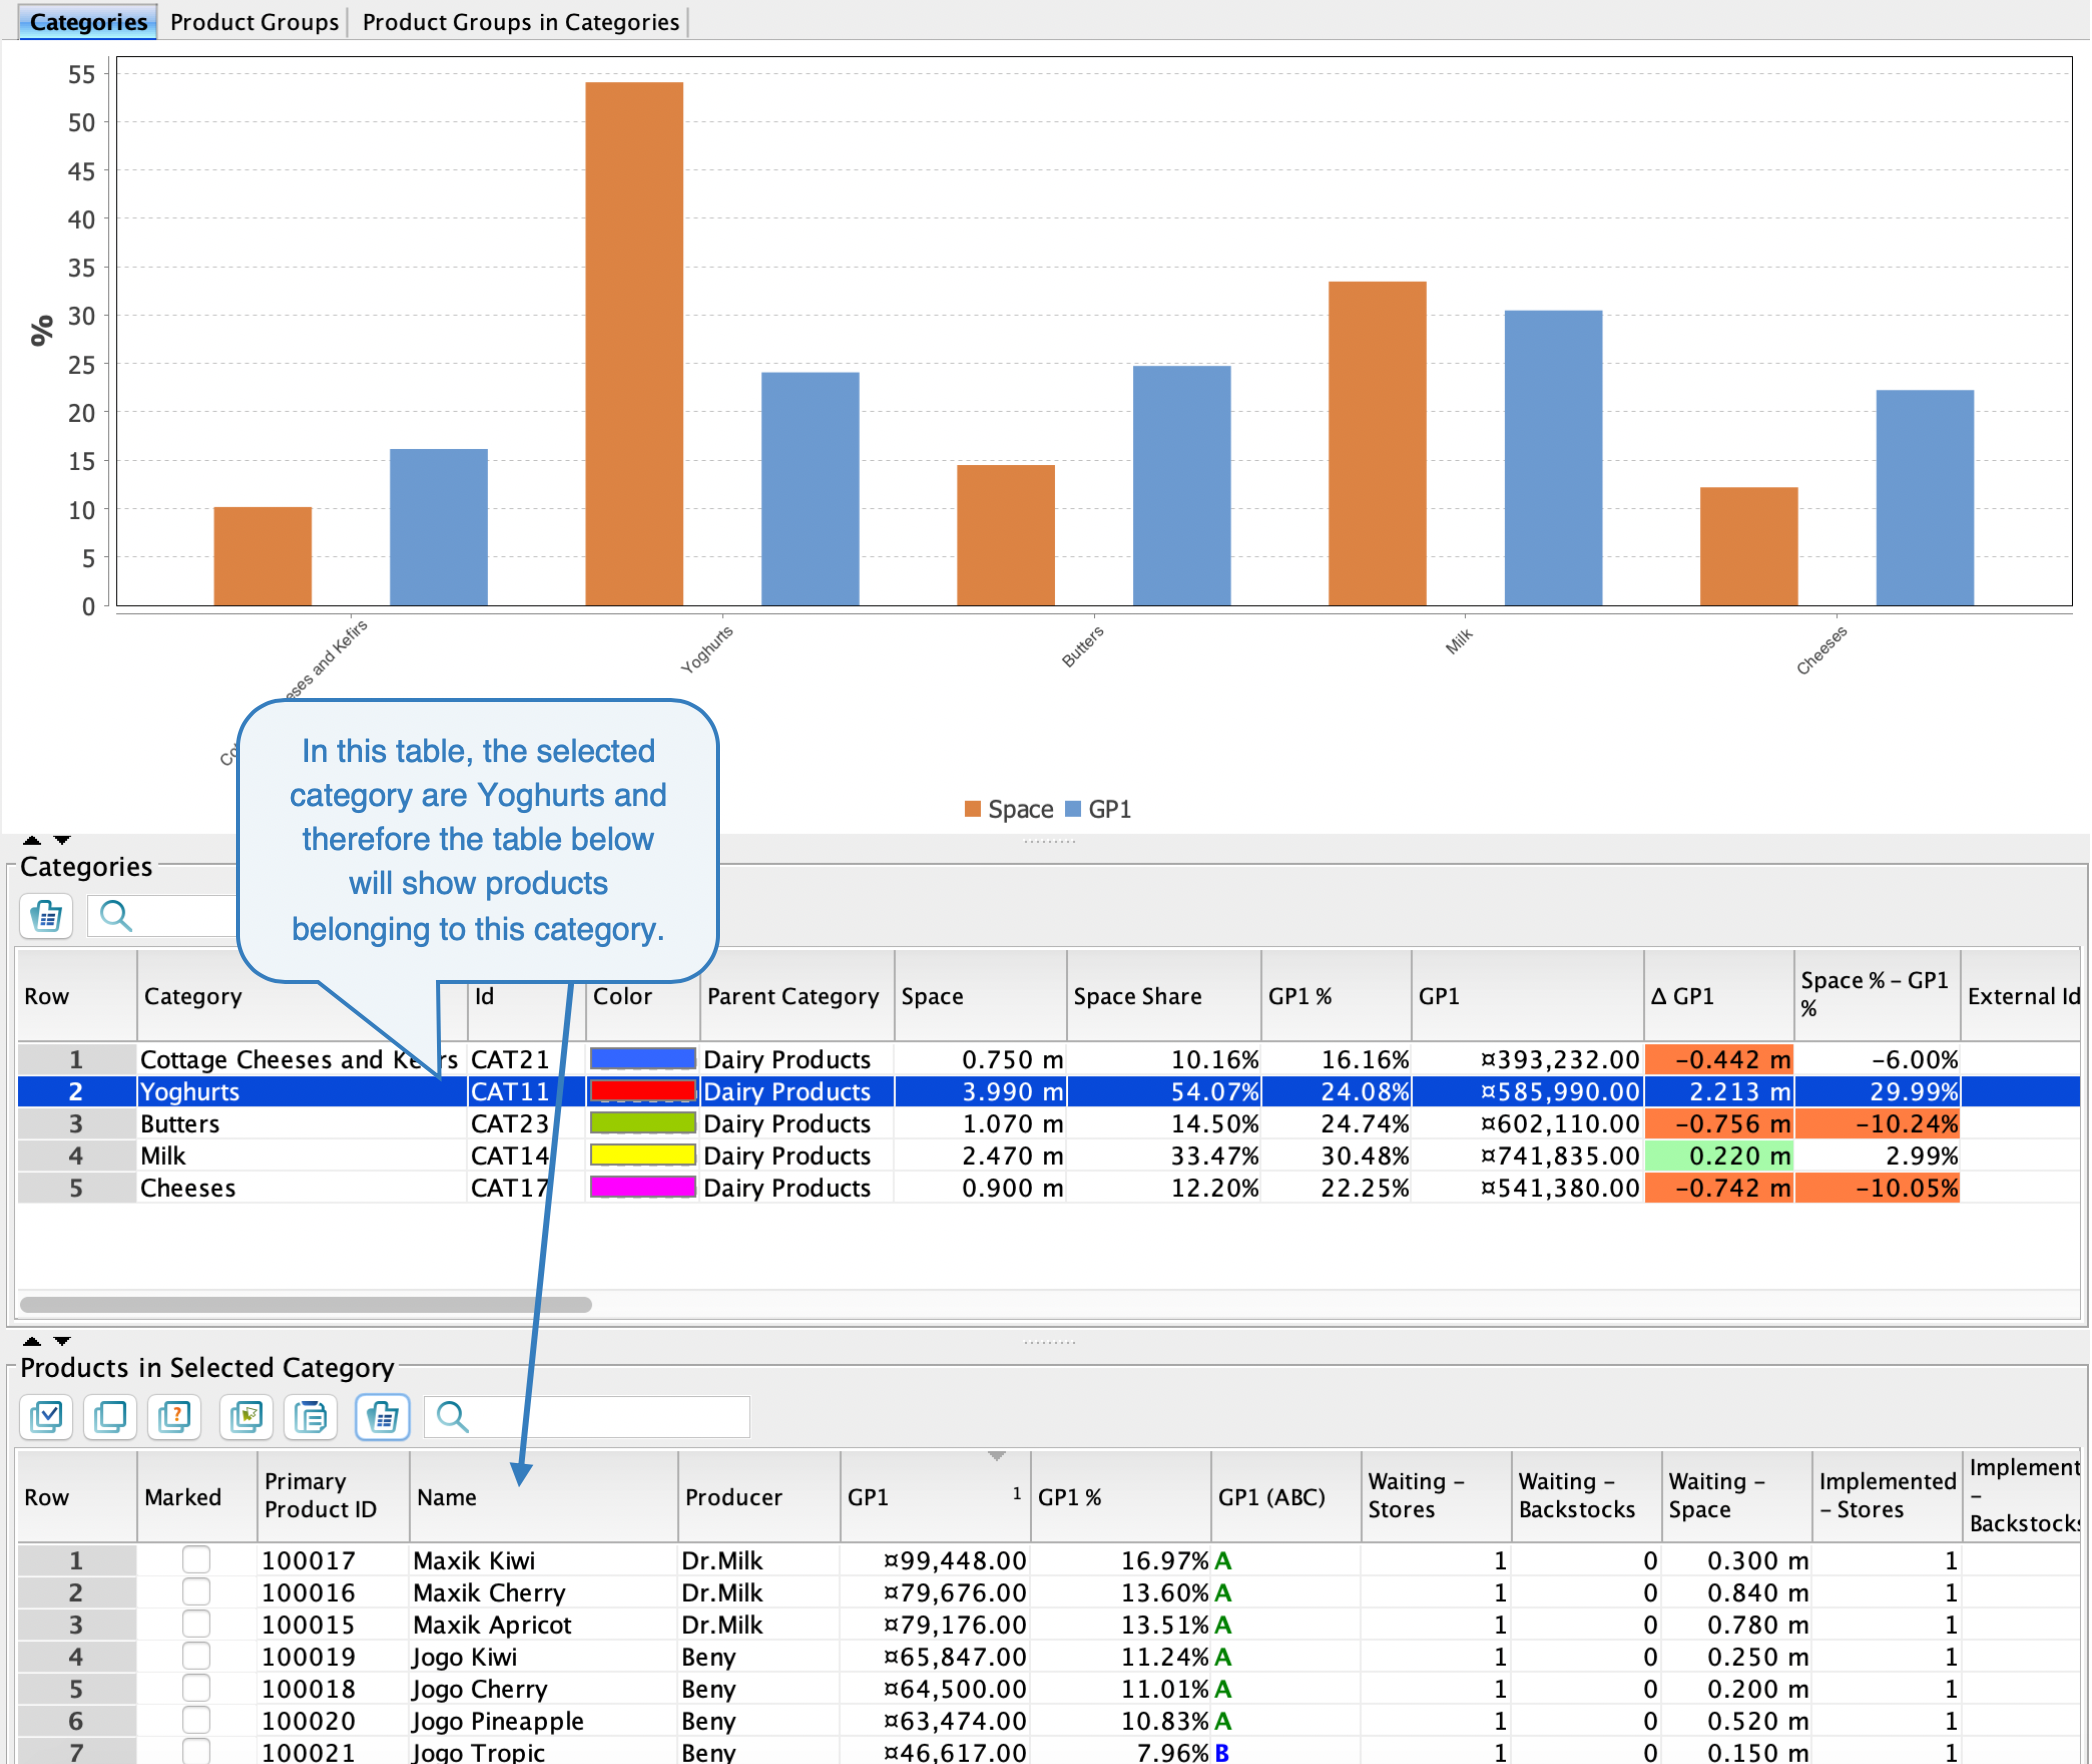Click the B rating for Jogo Tropic
This screenshot has height=1764, width=2092.
[1222, 1751]
